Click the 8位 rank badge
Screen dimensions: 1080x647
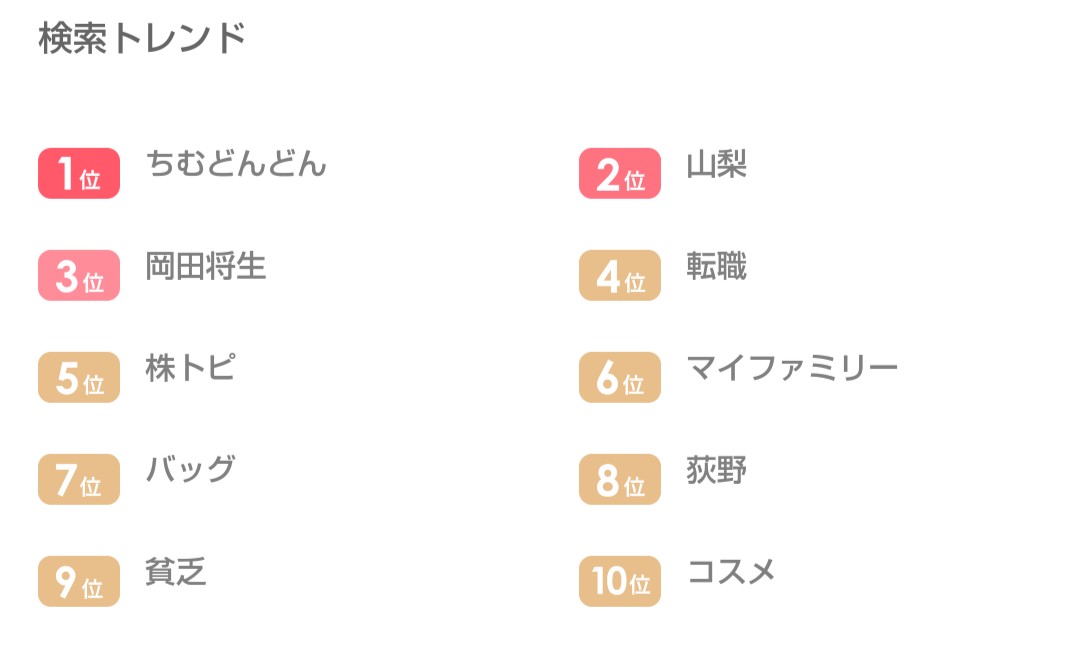[x=620, y=480]
